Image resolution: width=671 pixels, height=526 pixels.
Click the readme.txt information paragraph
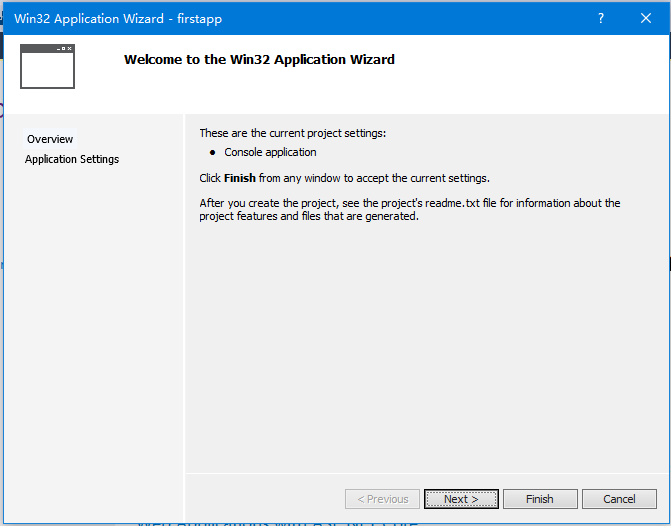click(409, 210)
